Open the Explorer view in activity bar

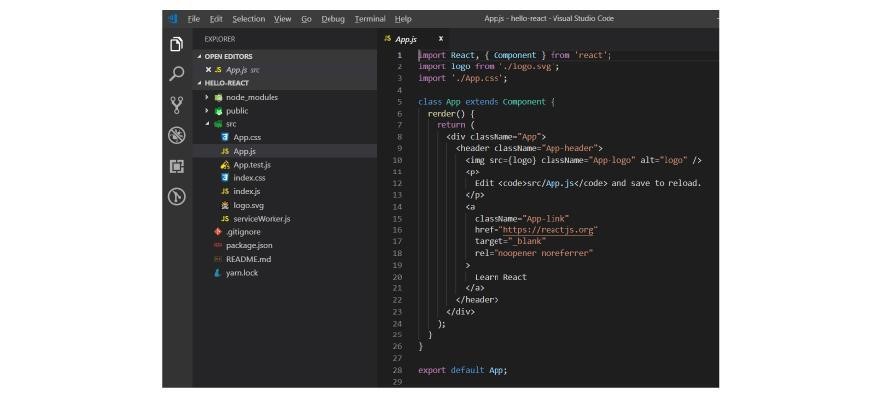pyautogui.click(x=177, y=44)
